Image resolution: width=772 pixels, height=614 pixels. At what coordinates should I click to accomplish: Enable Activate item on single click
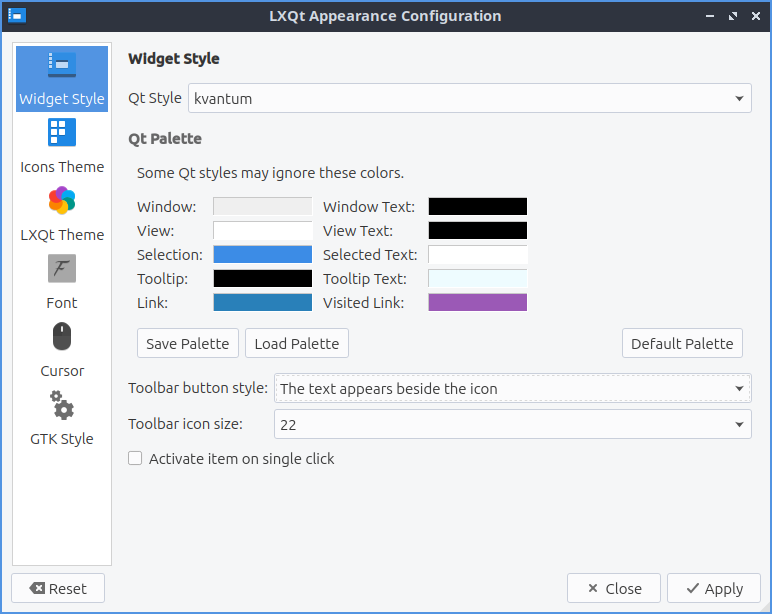135,459
